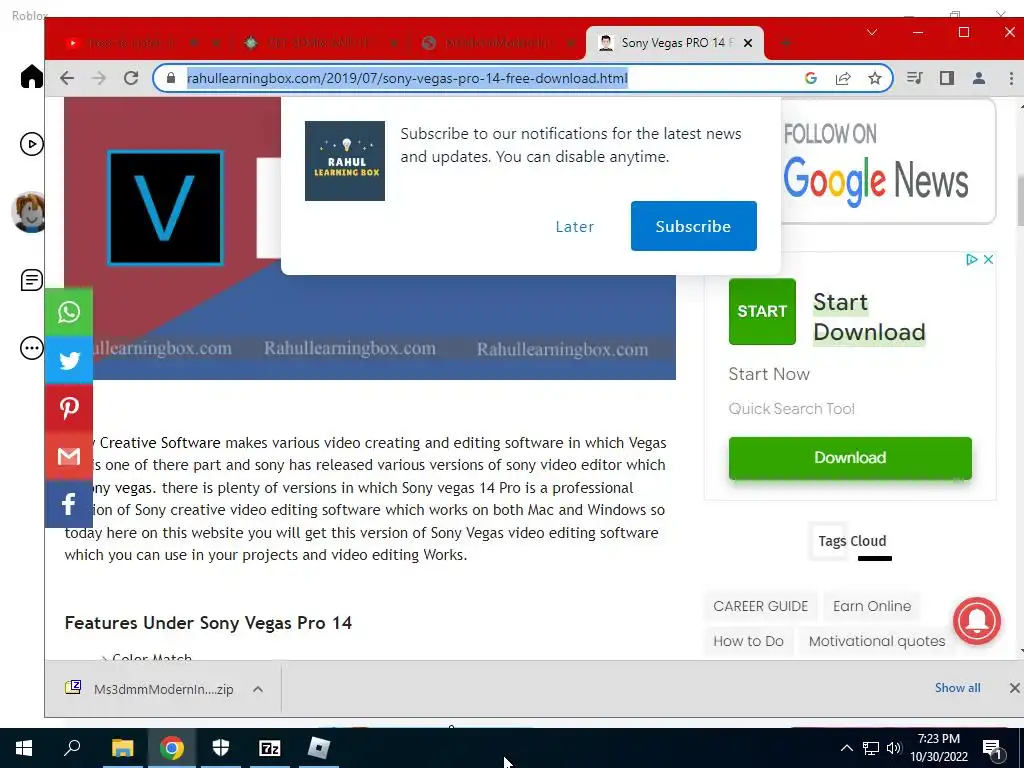Open the Roblox chat notes icon

[x=31, y=280]
